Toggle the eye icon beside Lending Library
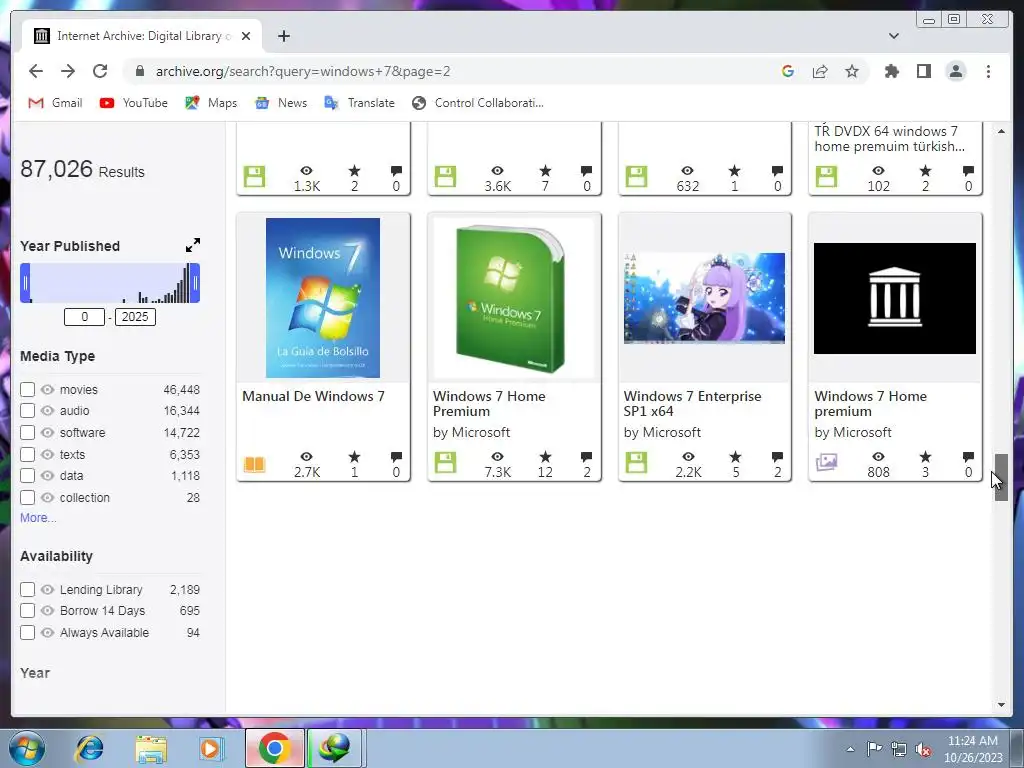Image resolution: width=1024 pixels, height=768 pixels. (x=47, y=590)
